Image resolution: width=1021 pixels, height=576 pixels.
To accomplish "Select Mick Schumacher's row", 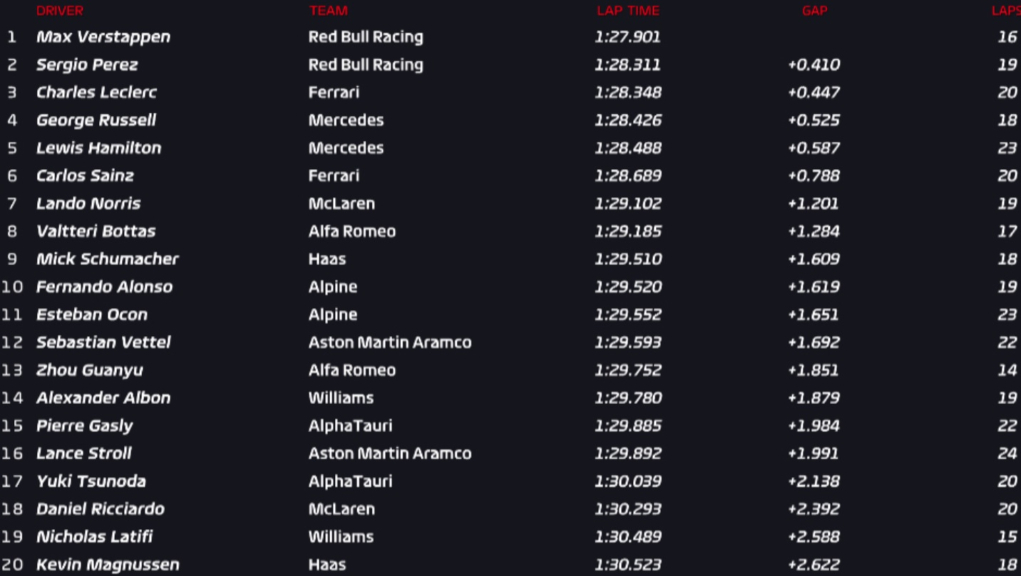I will 510,259.
